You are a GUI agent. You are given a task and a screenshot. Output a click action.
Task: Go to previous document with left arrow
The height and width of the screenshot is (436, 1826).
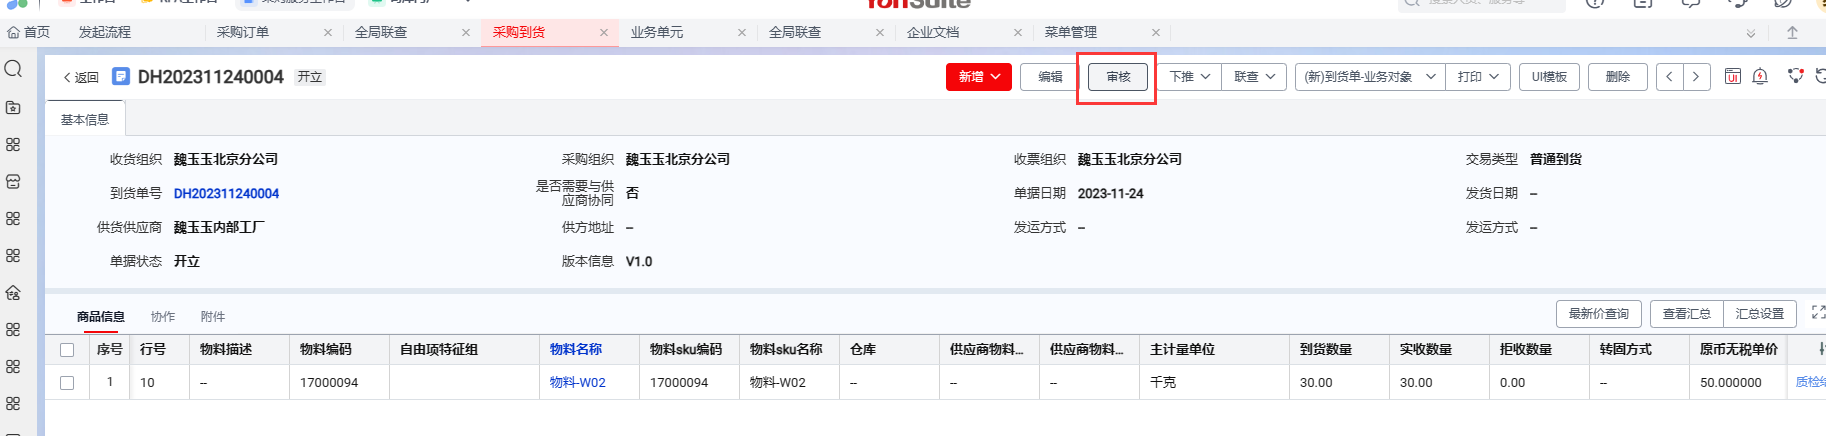(1669, 77)
